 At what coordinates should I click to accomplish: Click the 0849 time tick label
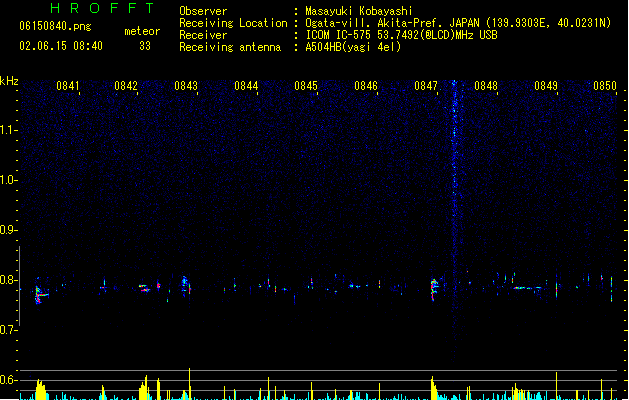(546, 86)
